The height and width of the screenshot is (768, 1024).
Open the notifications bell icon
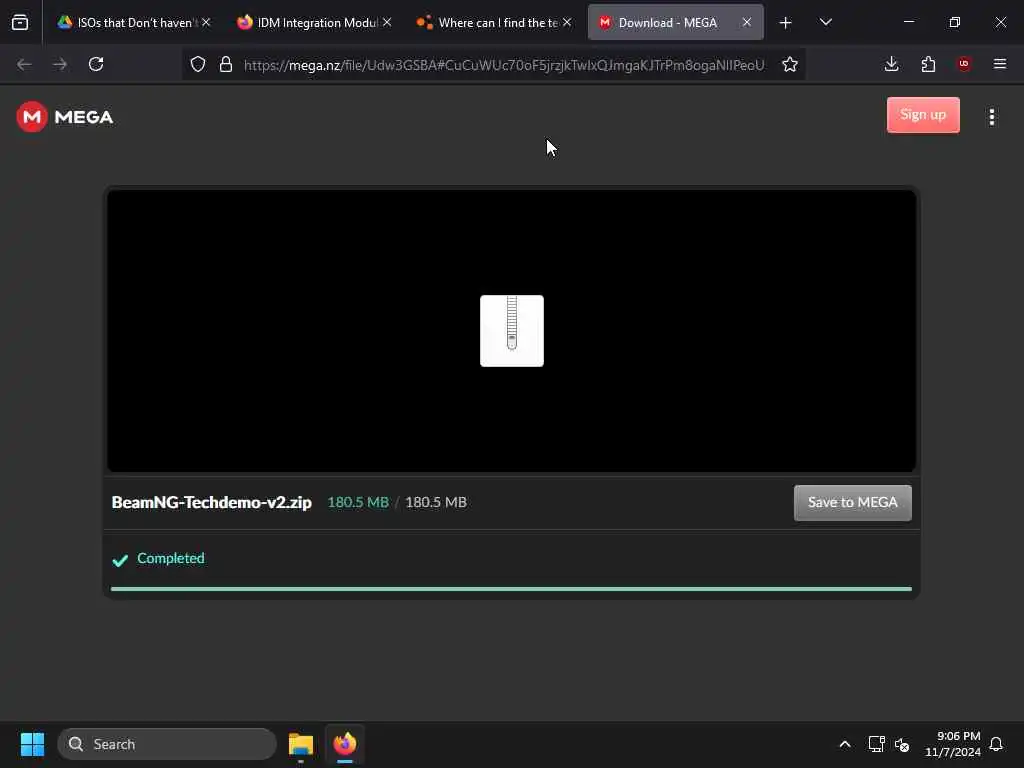click(x=996, y=744)
